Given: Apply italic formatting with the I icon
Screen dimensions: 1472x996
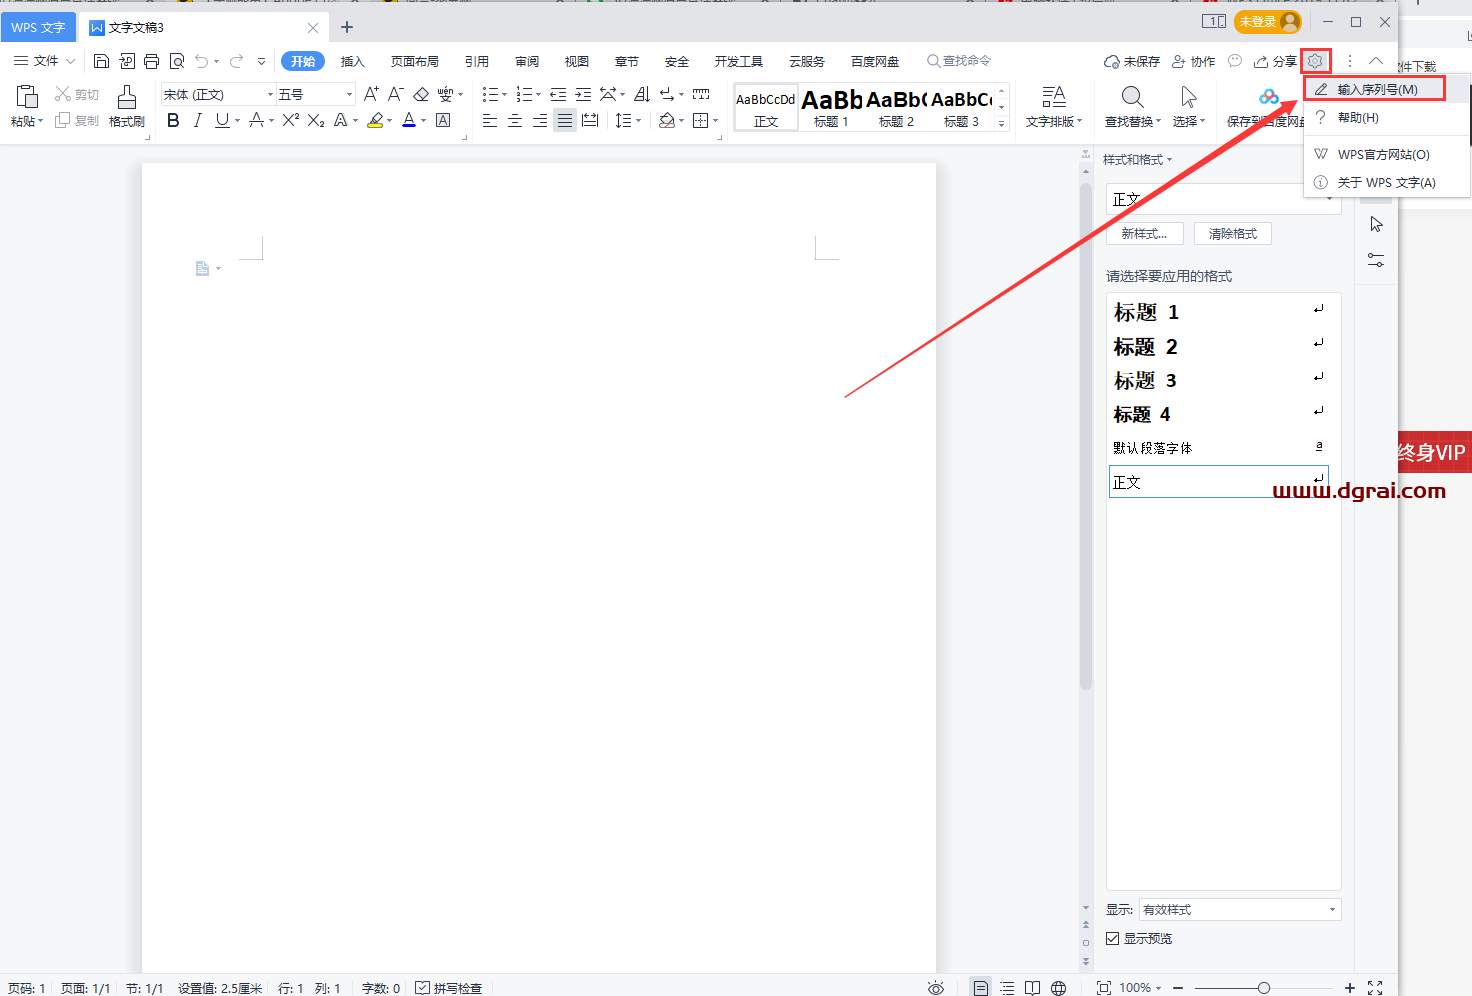Looking at the screenshot, I should coord(197,120).
